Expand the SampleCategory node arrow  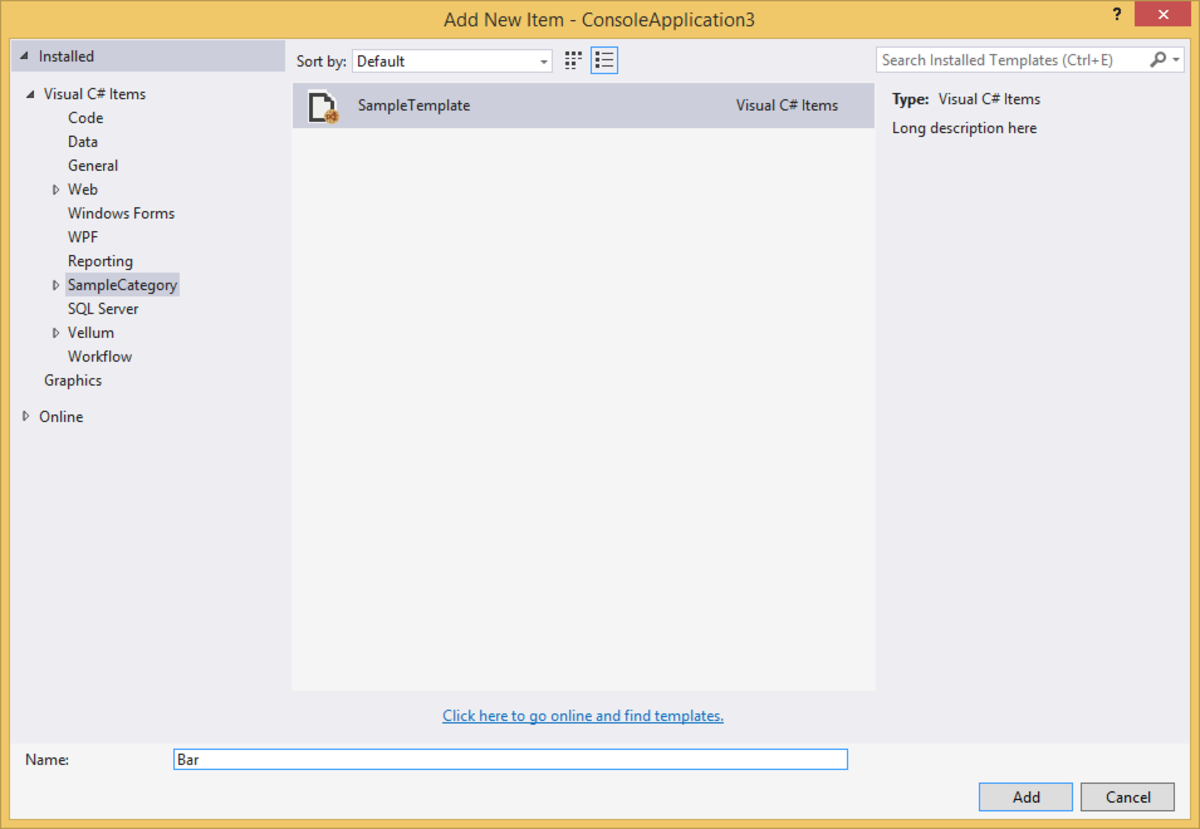[x=56, y=285]
